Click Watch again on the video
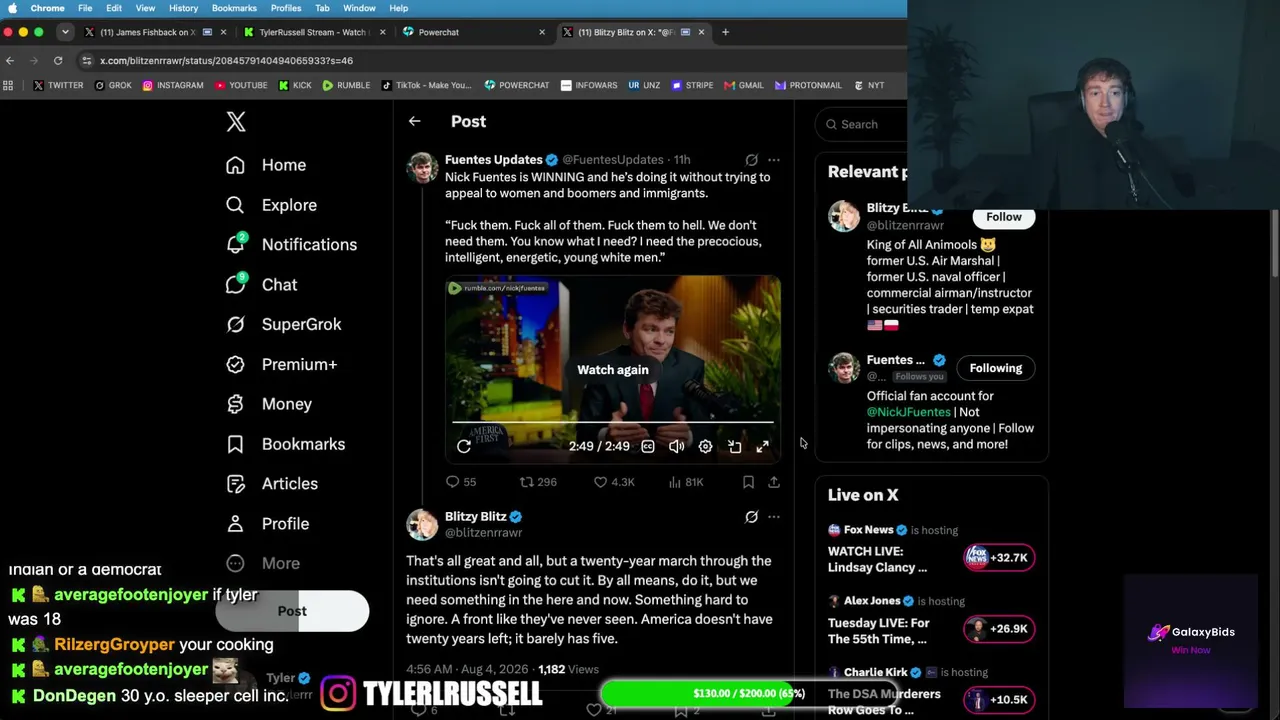The image size is (1280, 720). [x=613, y=370]
